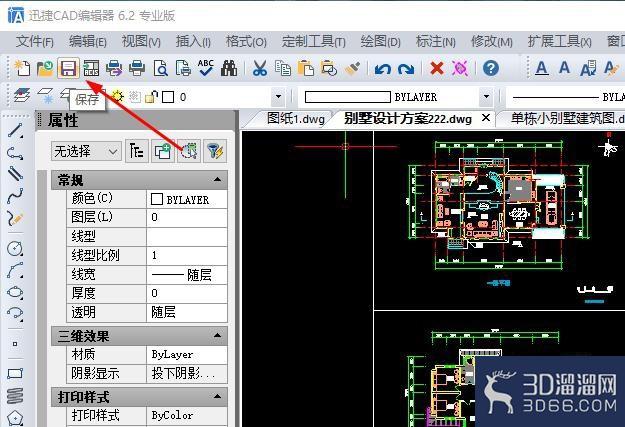Select the double-line Multiline tool
The height and width of the screenshot is (427, 625).
pos(15,174)
